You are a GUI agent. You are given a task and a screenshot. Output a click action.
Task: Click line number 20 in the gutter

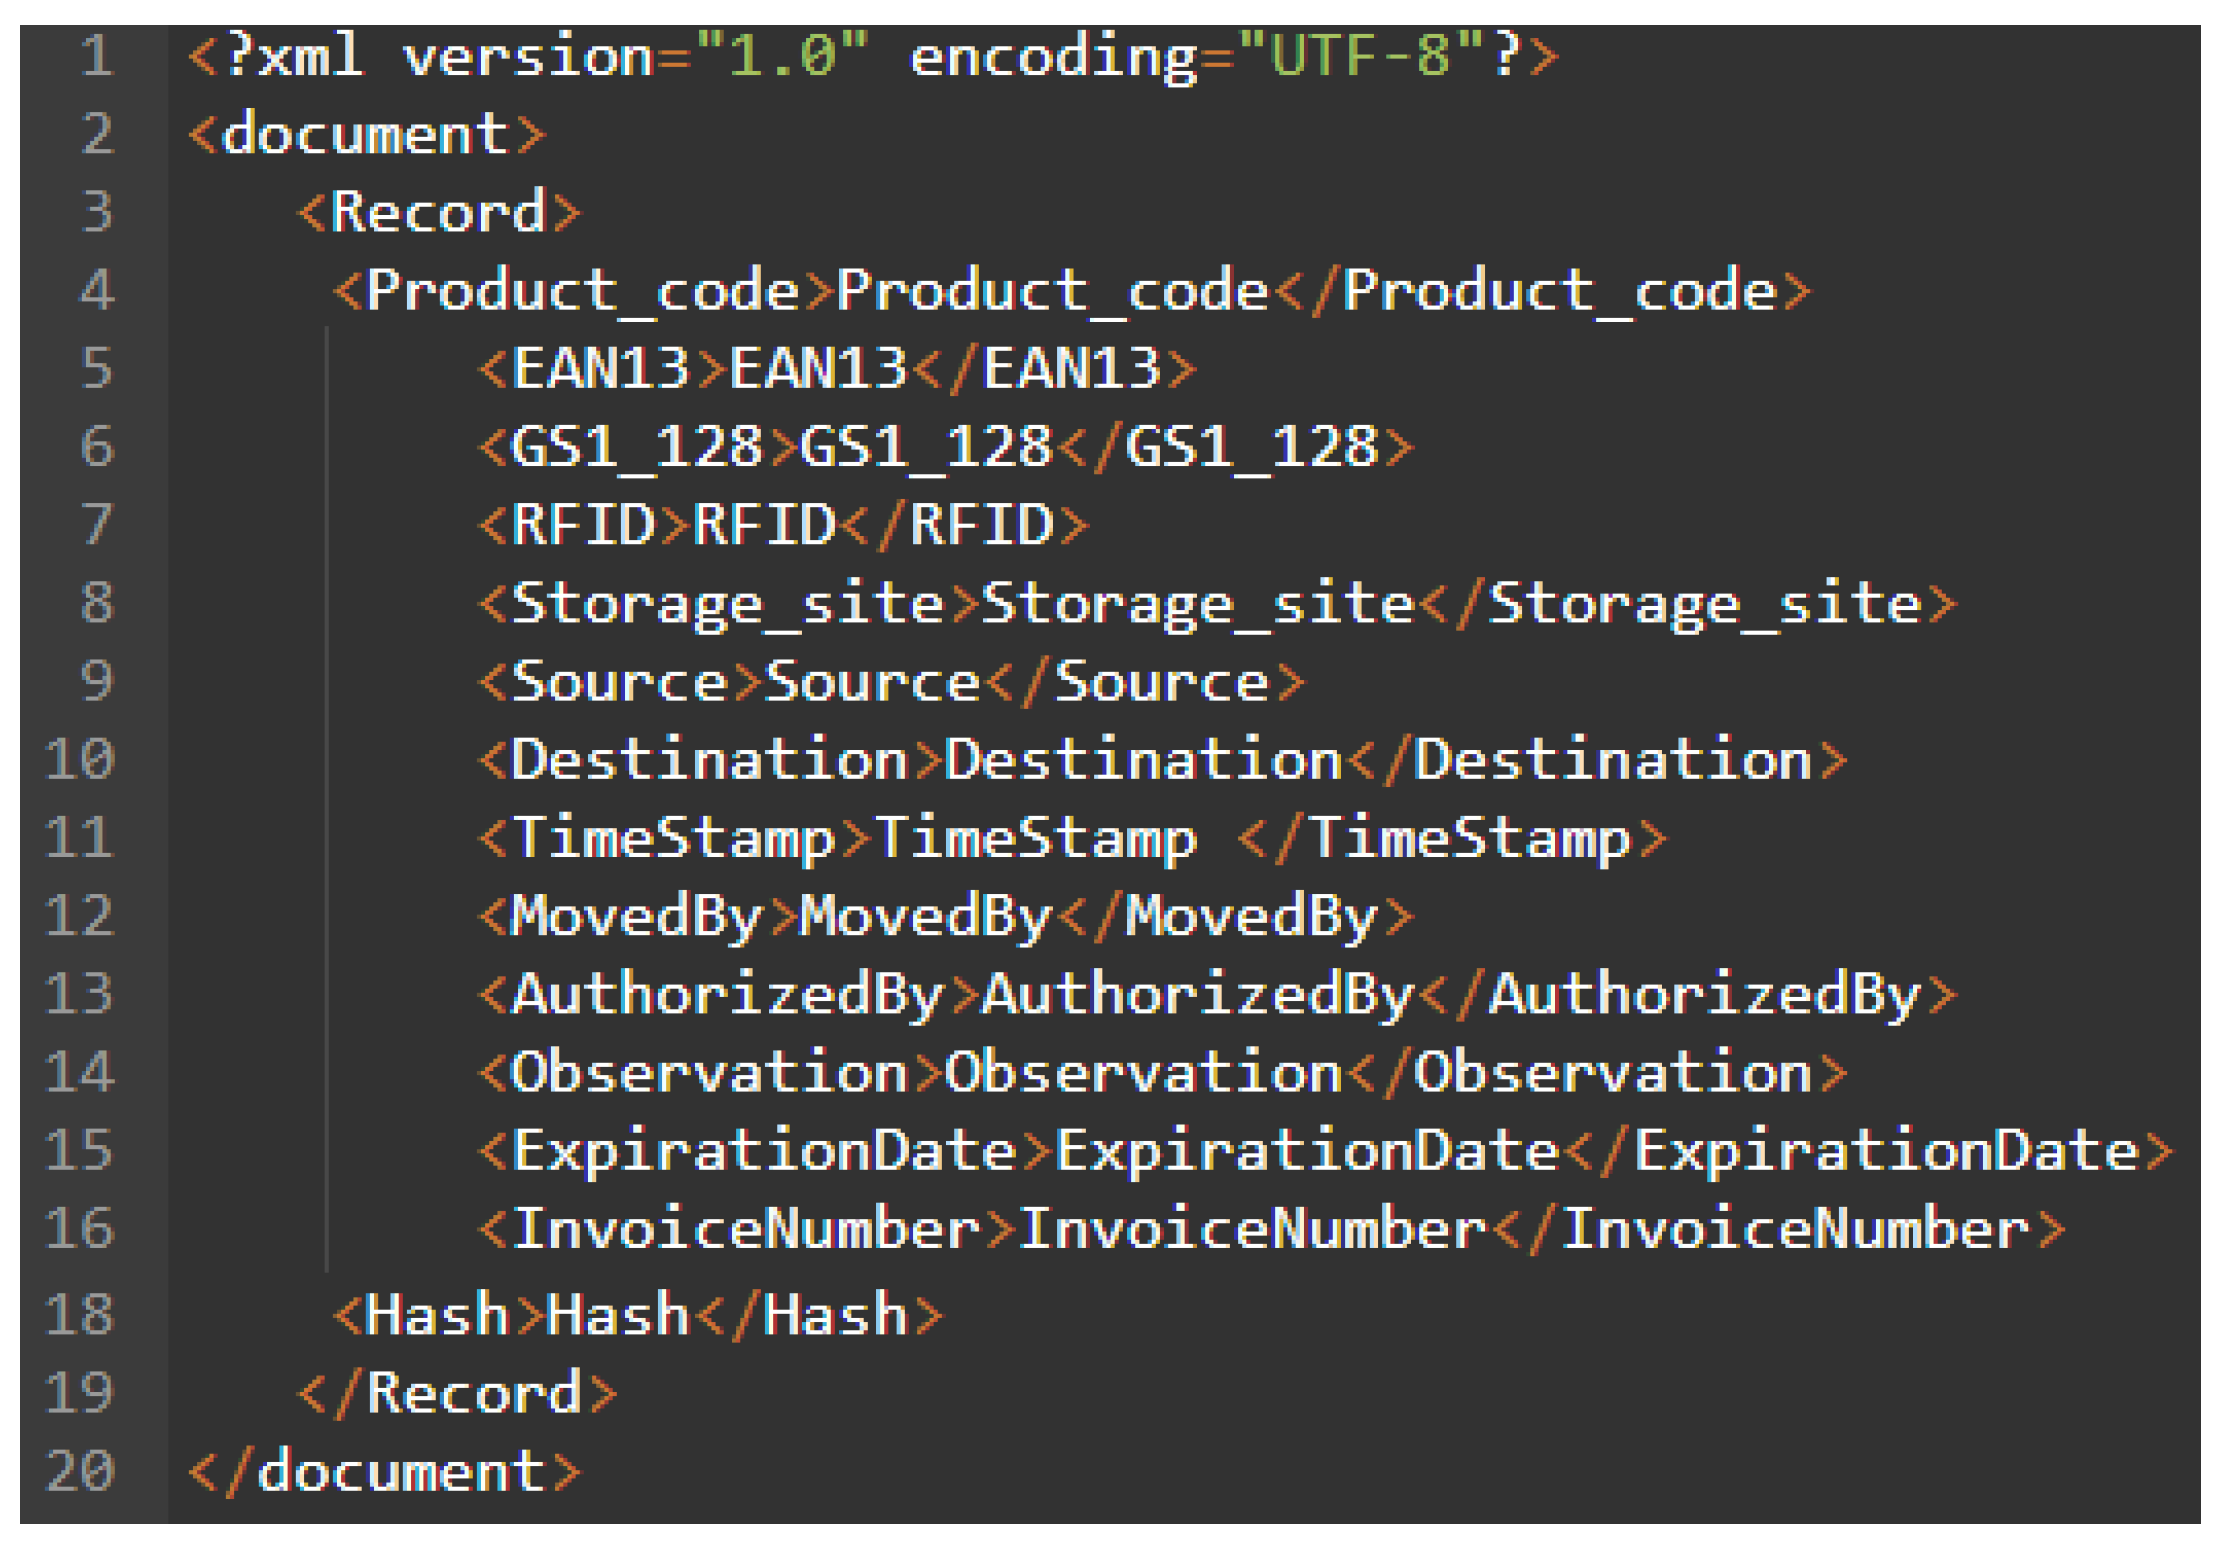point(81,1471)
